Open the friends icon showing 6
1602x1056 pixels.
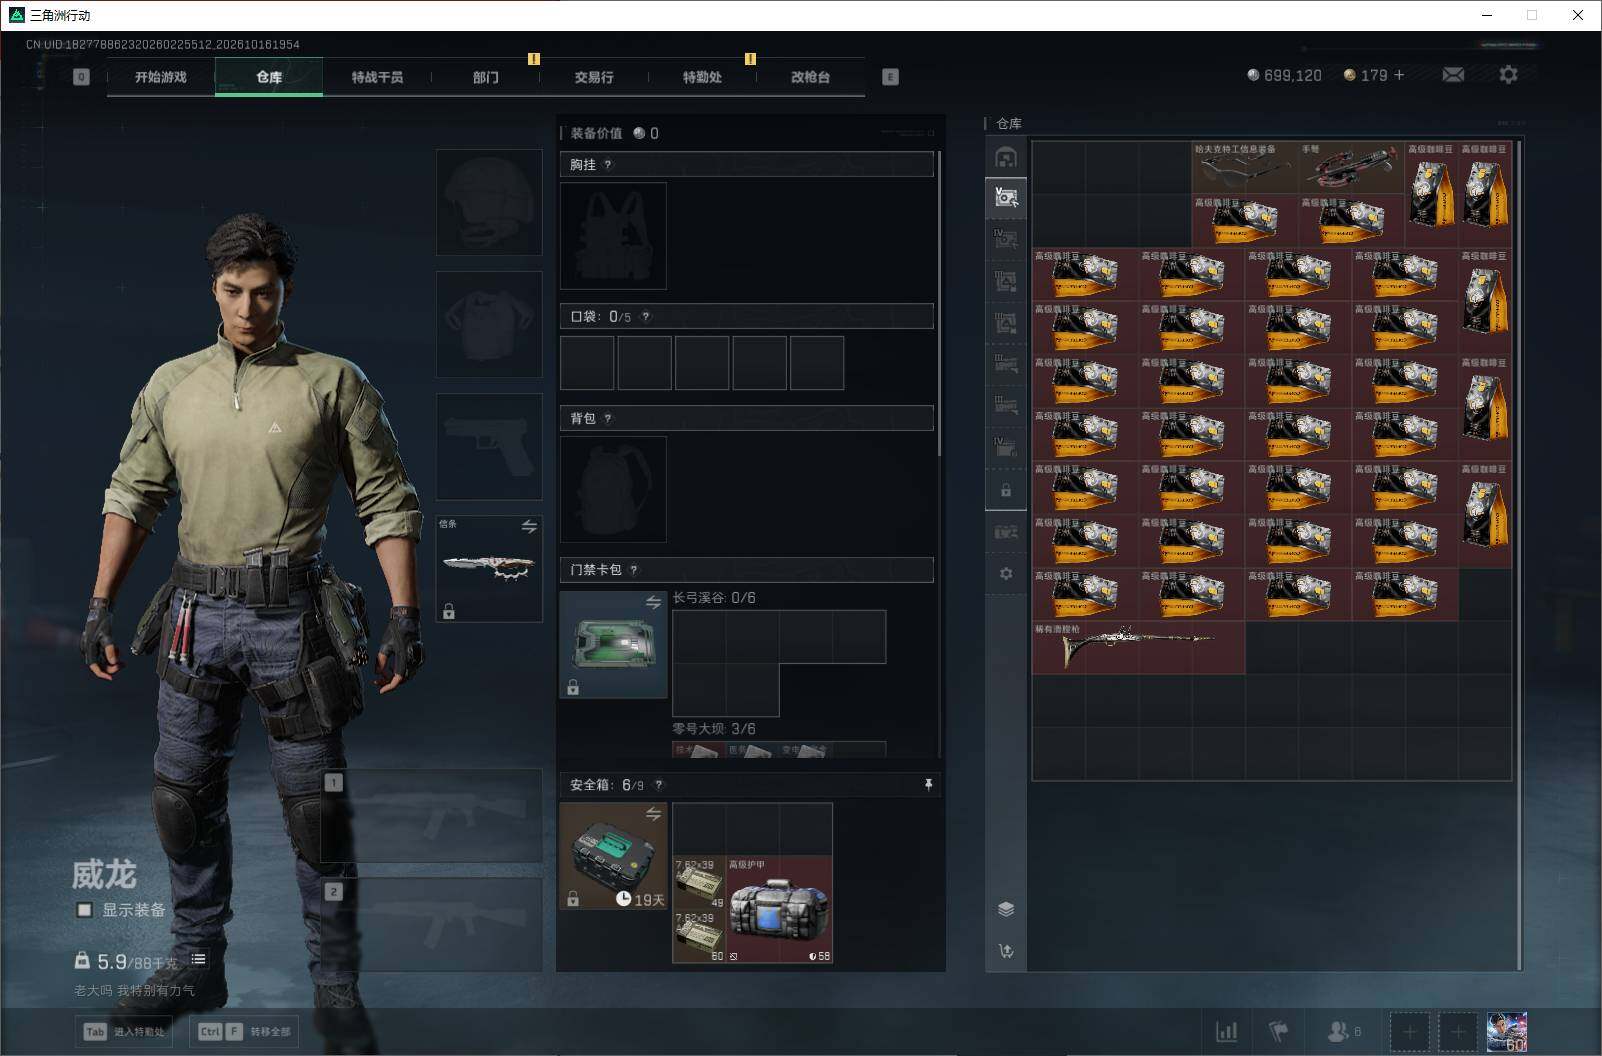coord(1343,1031)
